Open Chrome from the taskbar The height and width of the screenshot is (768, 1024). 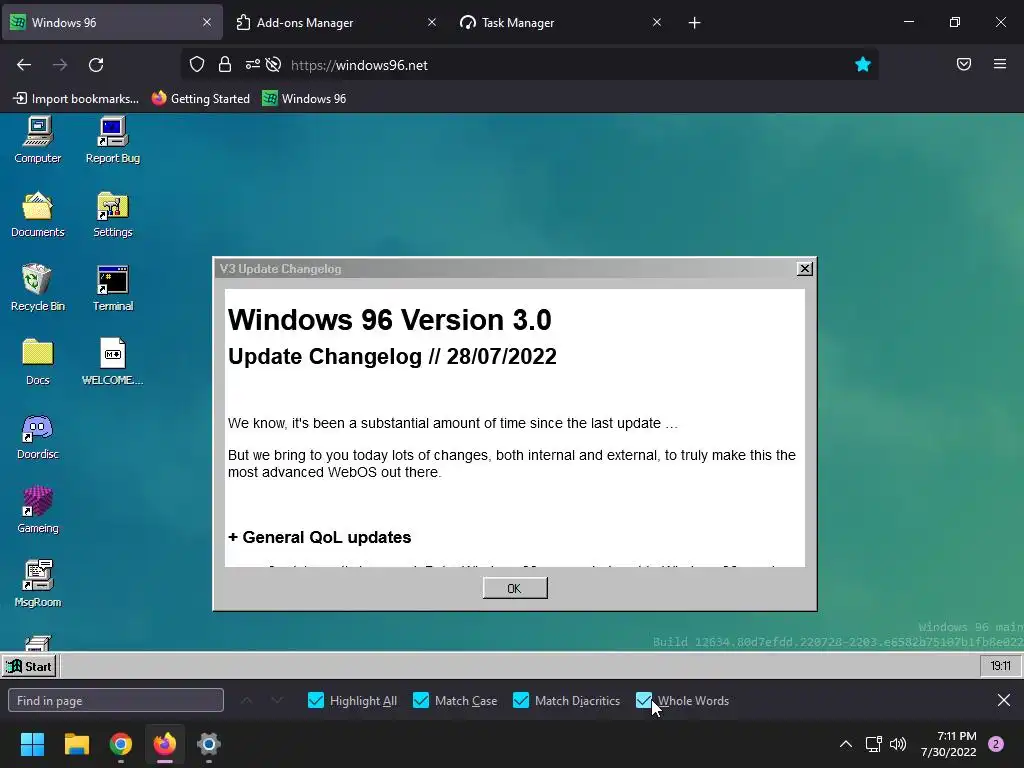[121, 744]
